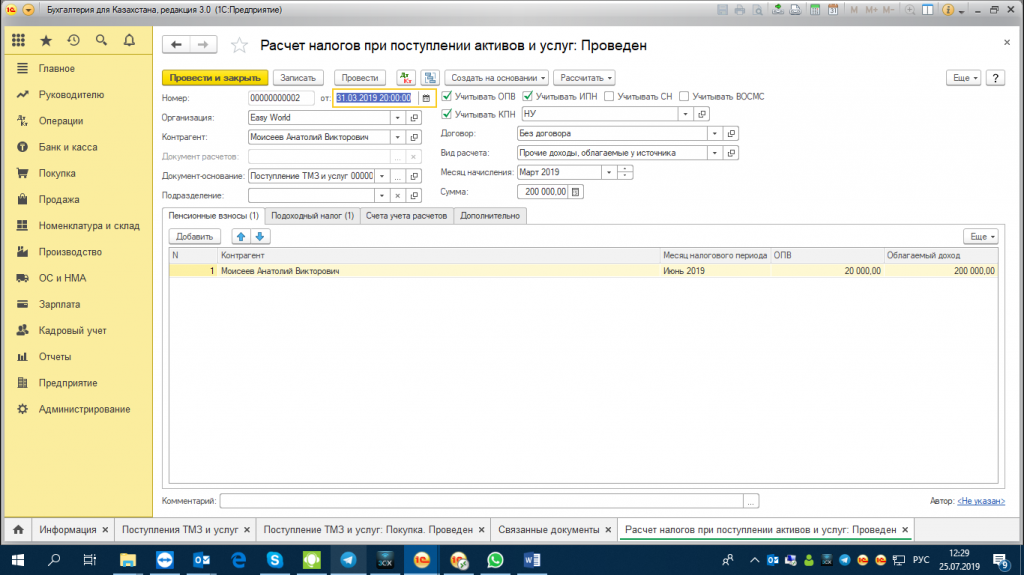The width and height of the screenshot is (1024, 575).
Task: Show document postings Дт/Кт icon
Action: (406, 78)
